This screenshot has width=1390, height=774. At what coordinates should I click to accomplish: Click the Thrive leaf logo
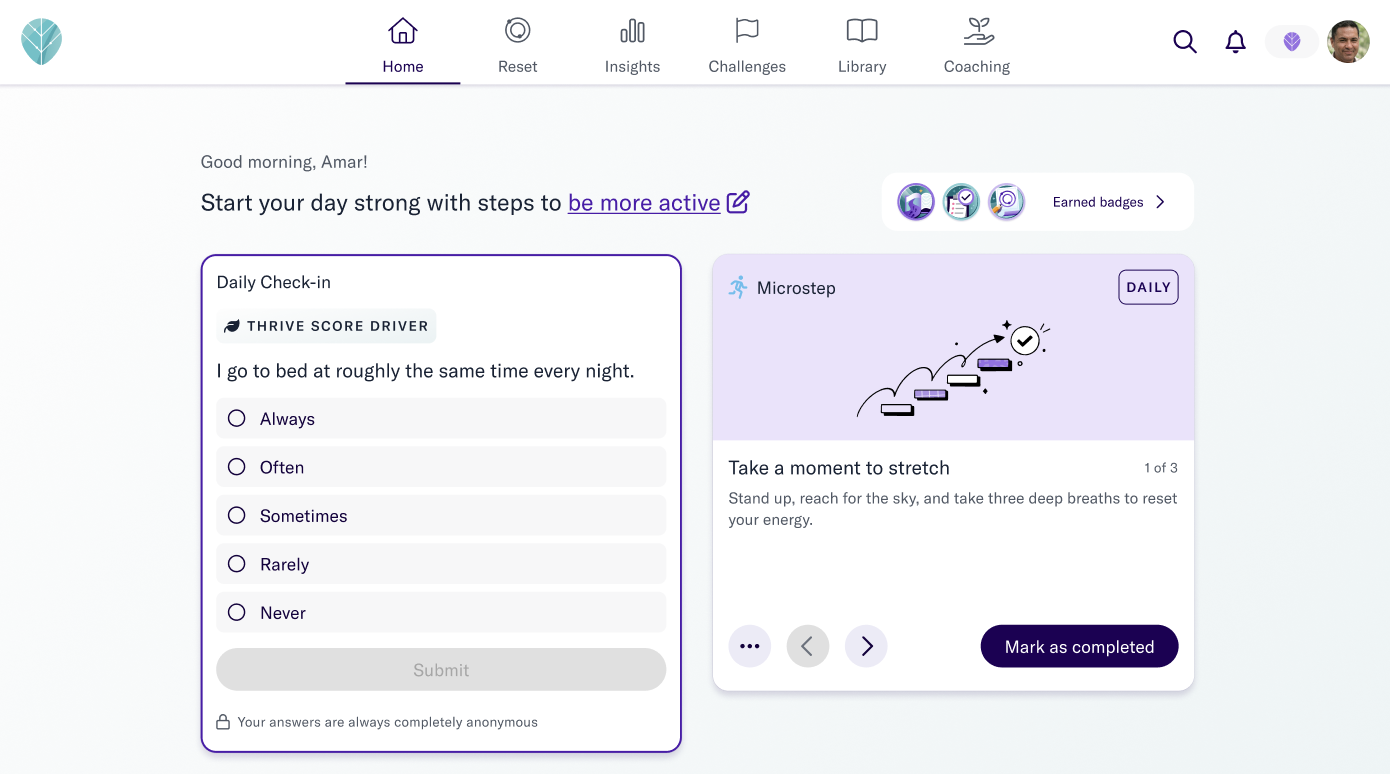click(x=42, y=42)
